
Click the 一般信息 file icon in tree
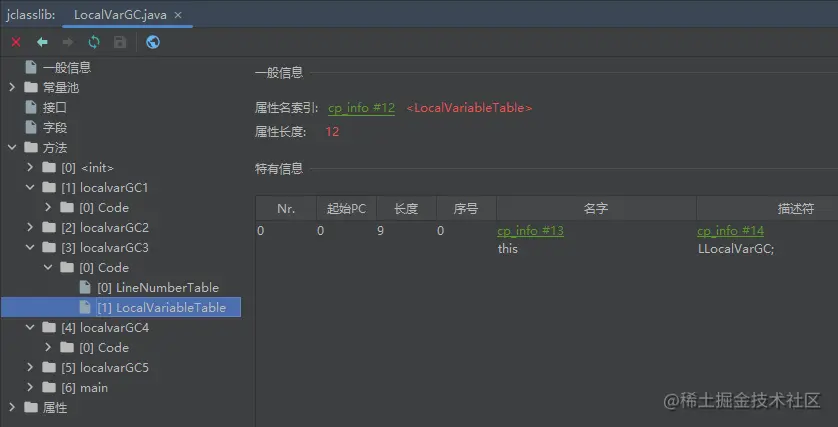point(31,67)
